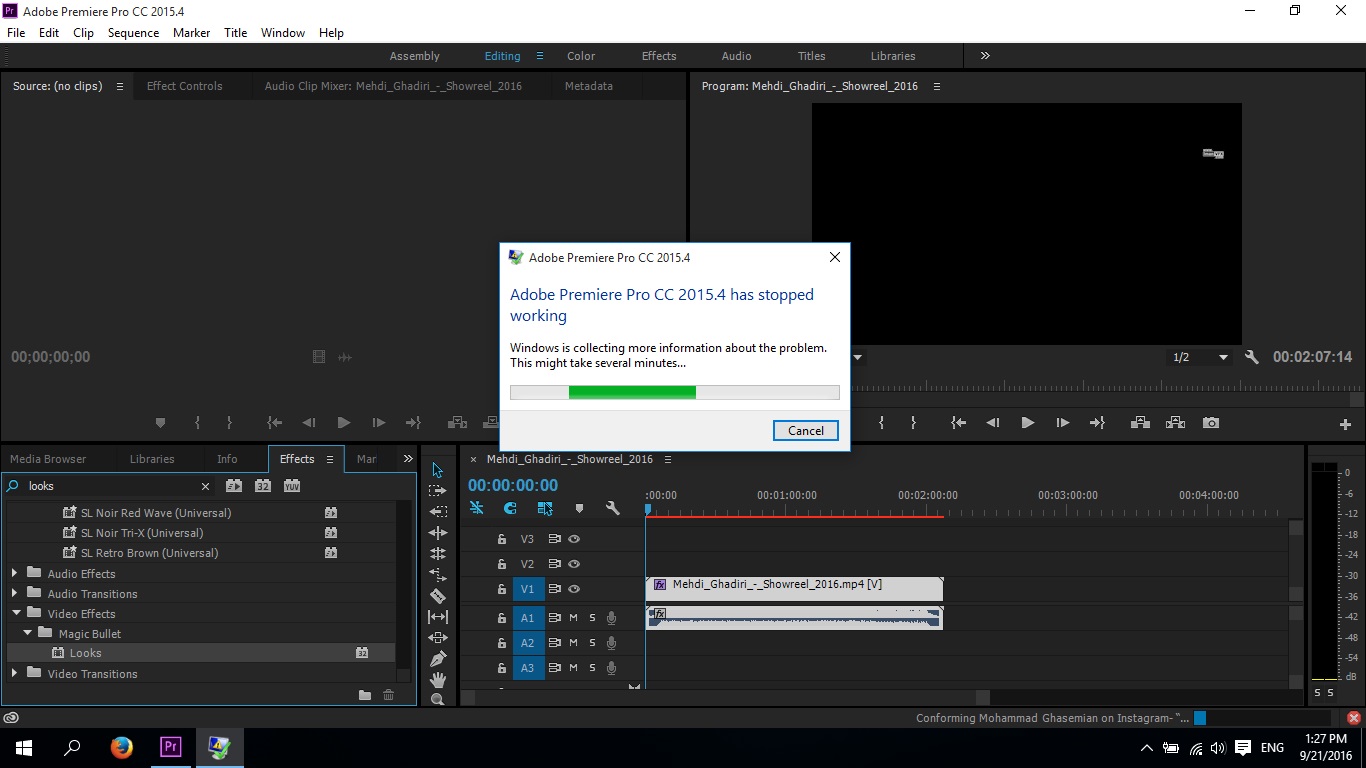Screen dimensions: 1366x768
Task: Click the timeline timecode 00:00:00:00
Action: point(513,486)
